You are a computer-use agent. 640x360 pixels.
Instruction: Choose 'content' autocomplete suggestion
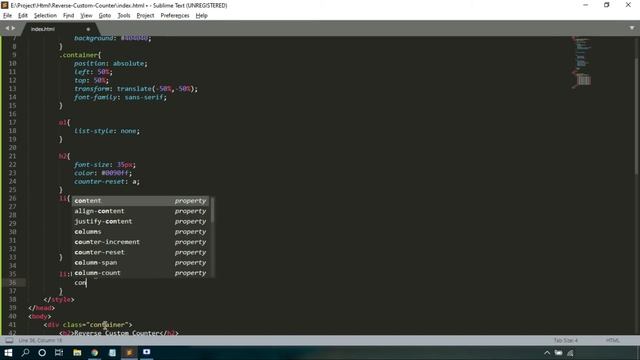coord(140,201)
